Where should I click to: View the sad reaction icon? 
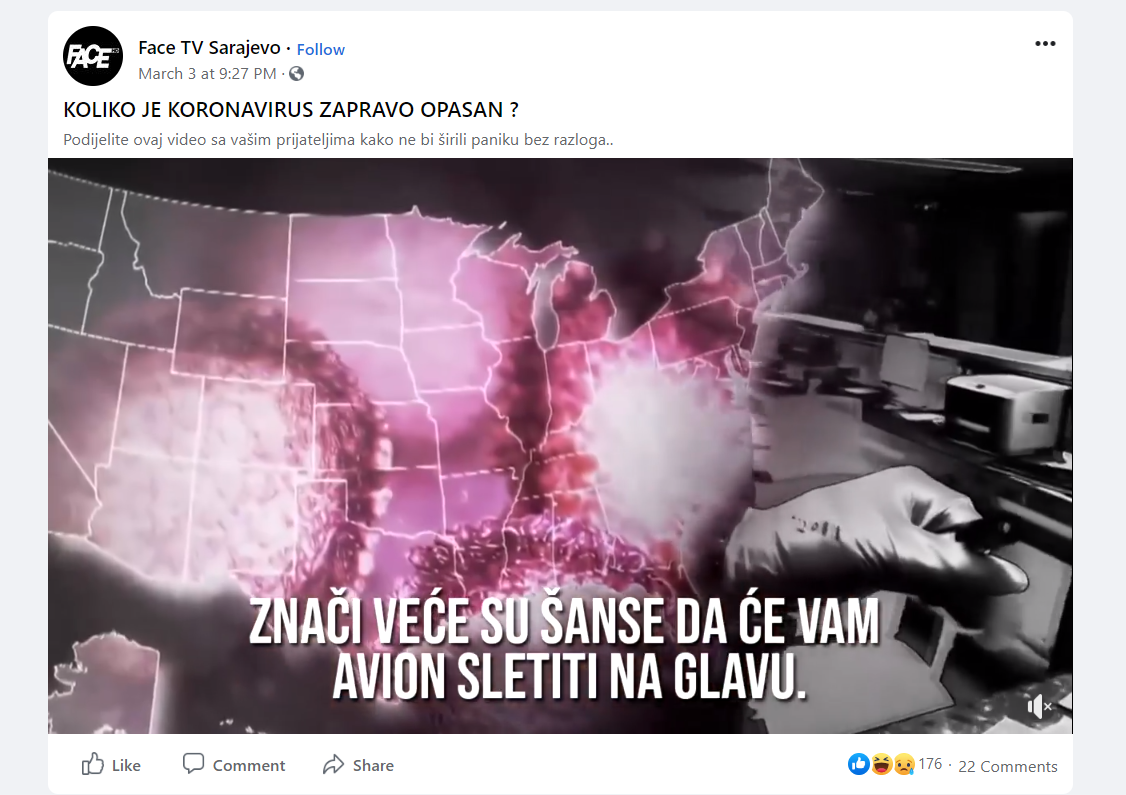[x=903, y=765]
